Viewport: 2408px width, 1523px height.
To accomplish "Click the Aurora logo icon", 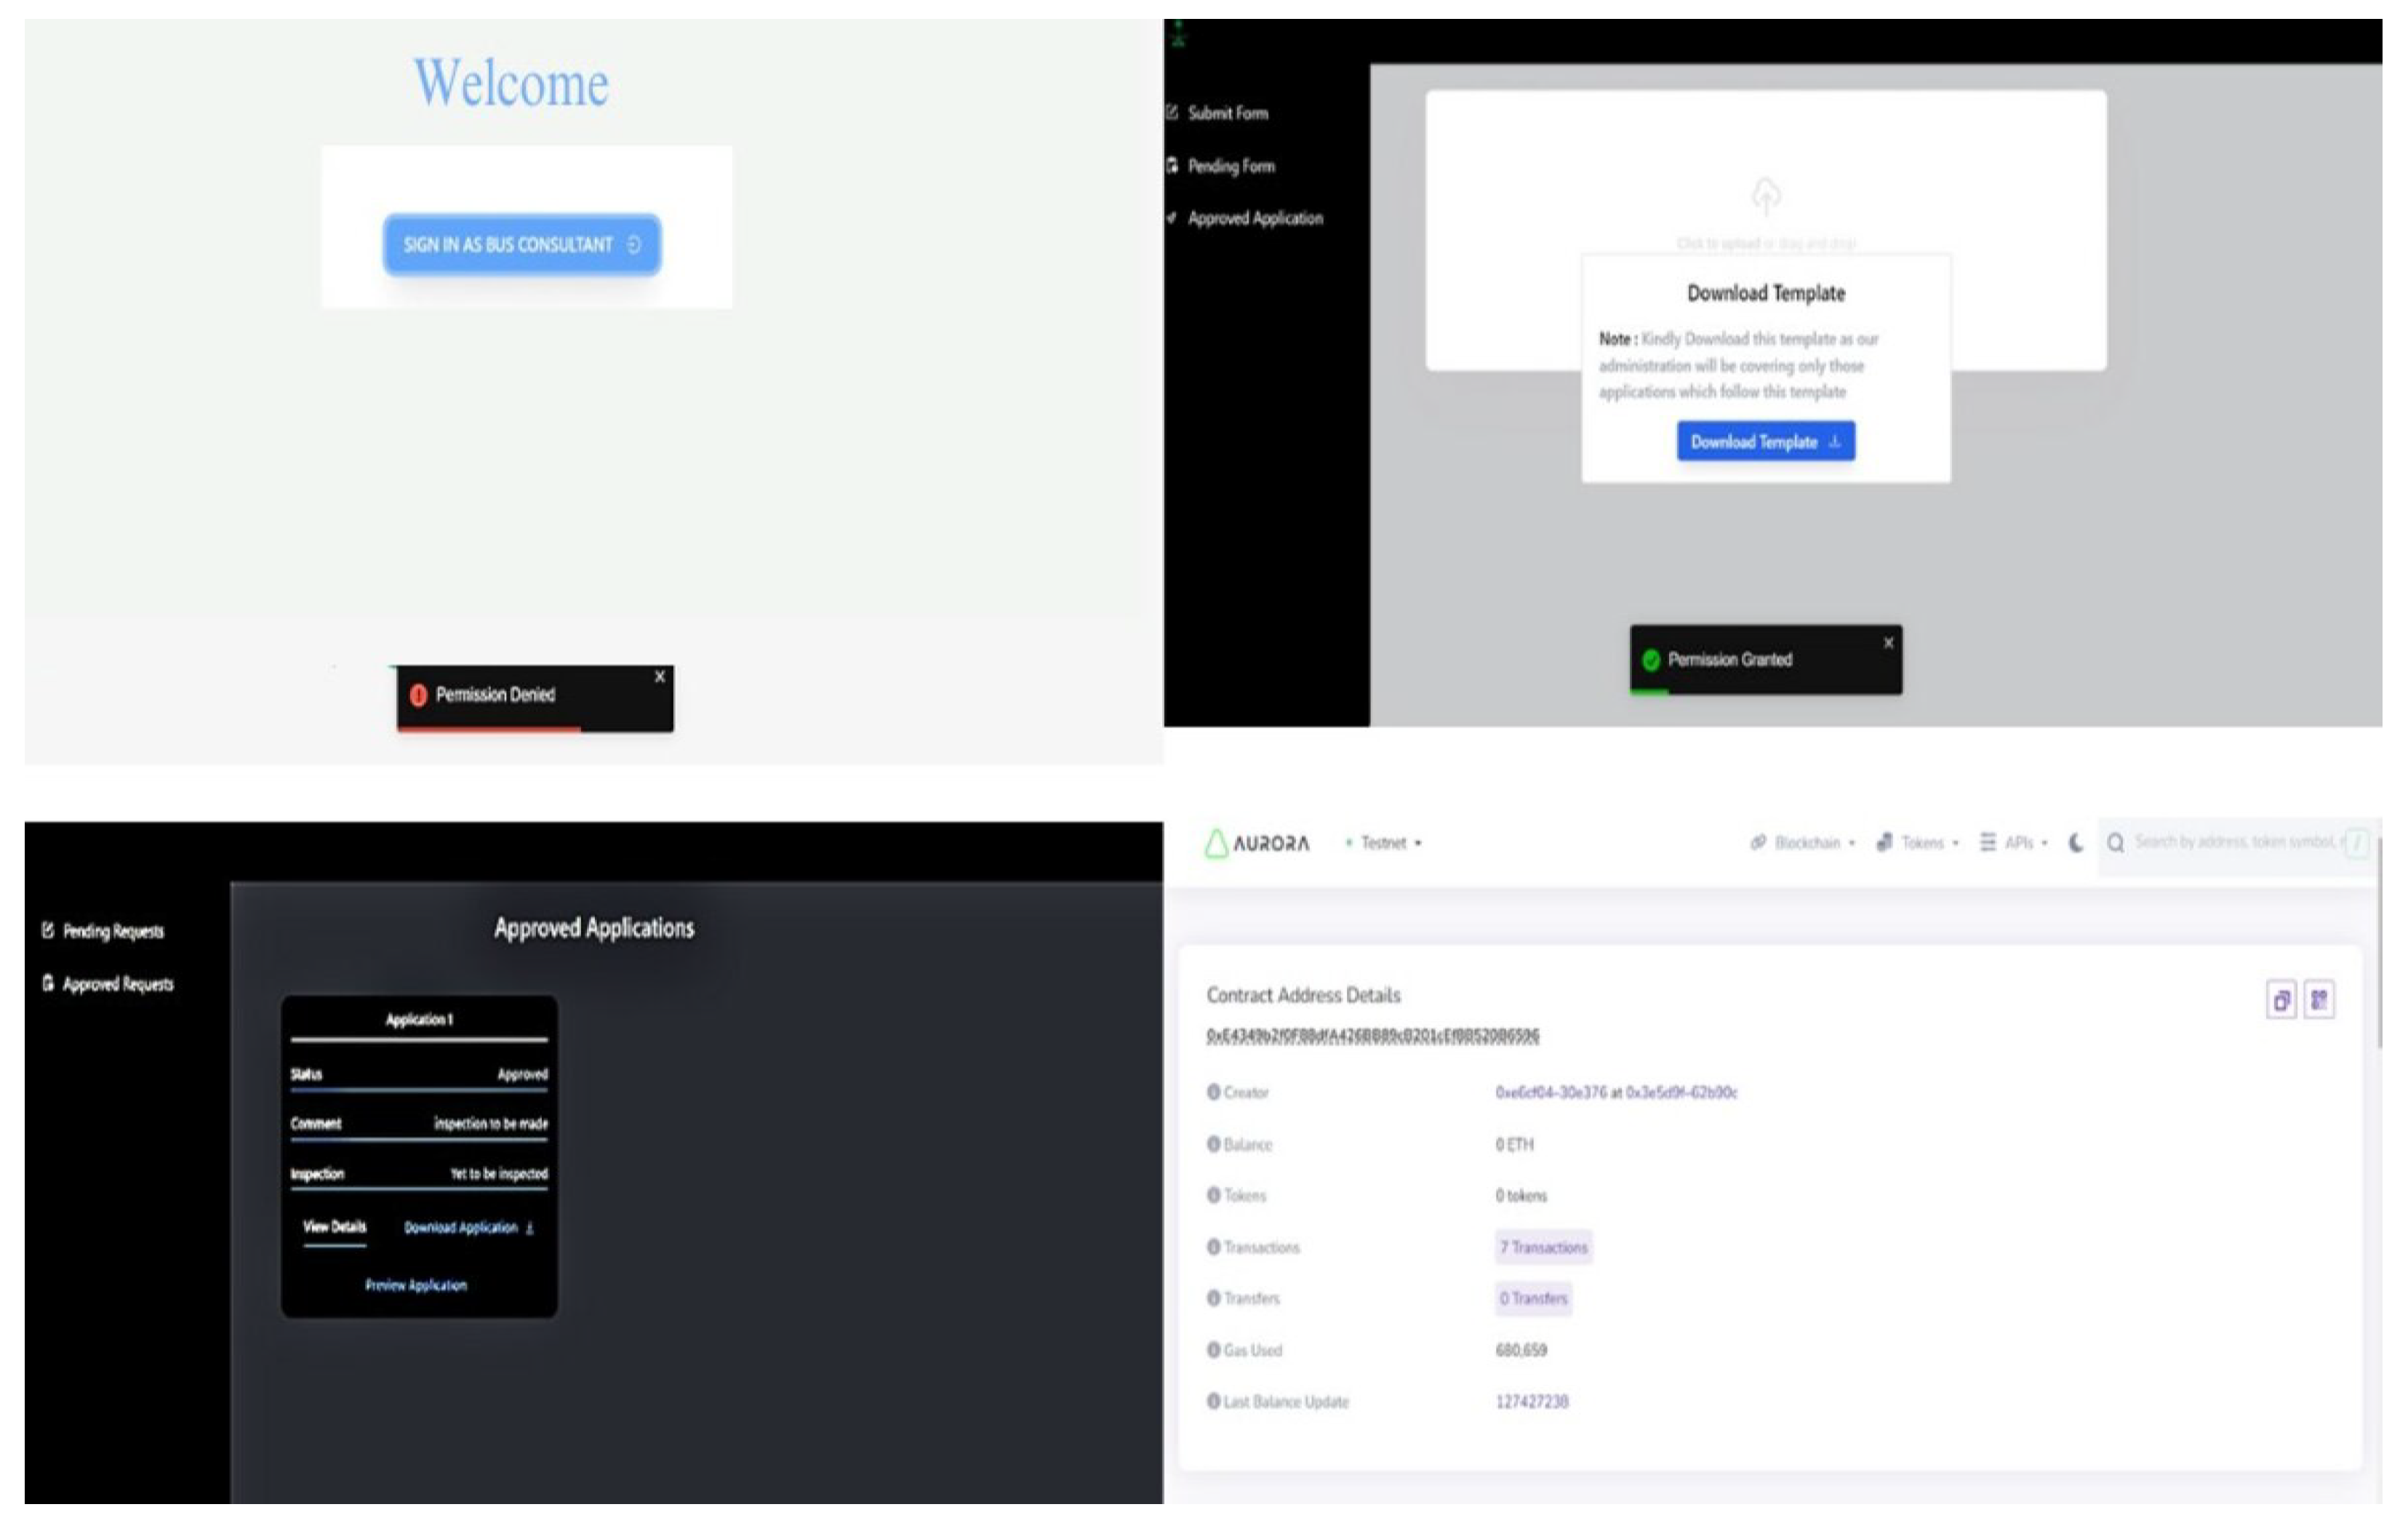I will [x=1216, y=844].
